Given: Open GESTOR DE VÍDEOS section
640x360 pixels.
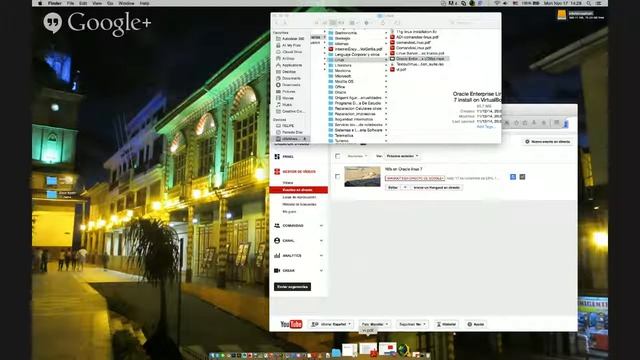Looking at the screenshot, I should [299, 172].
